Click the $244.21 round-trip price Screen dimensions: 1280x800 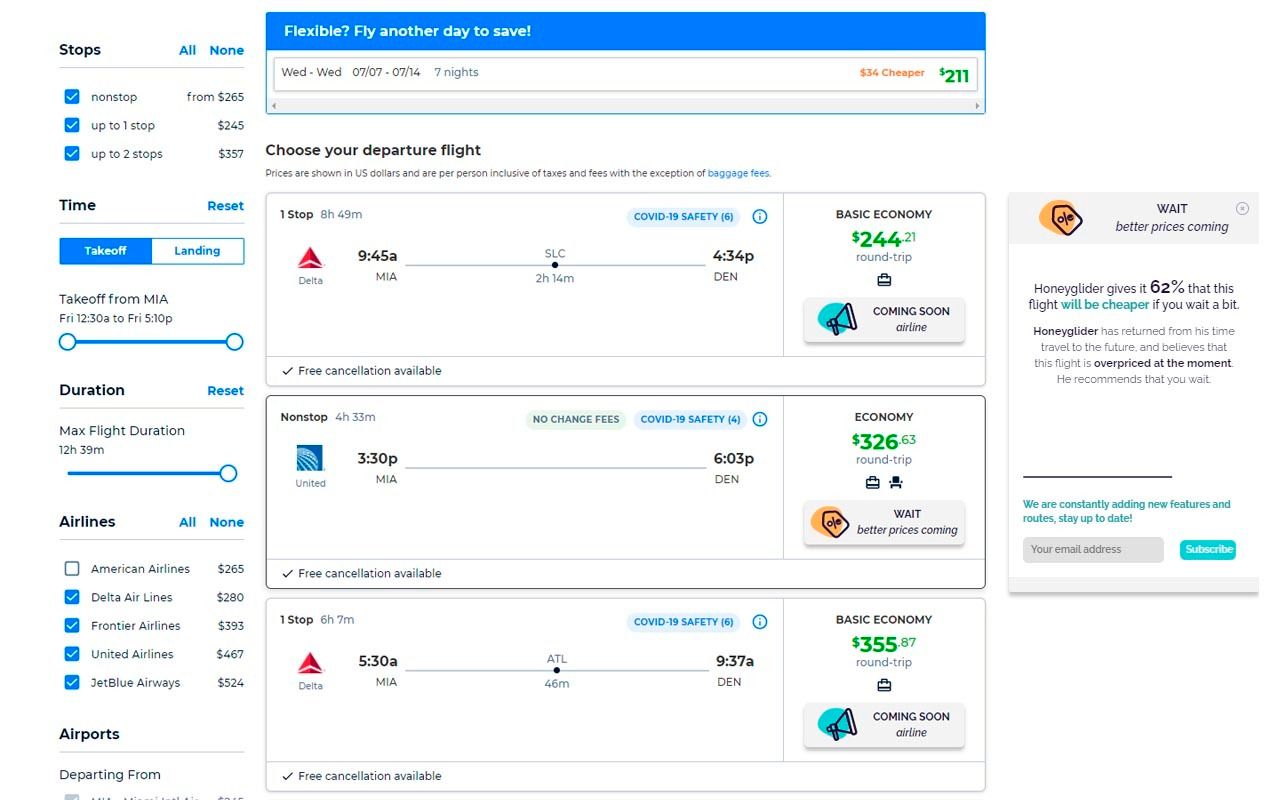[x=884, y=238]
